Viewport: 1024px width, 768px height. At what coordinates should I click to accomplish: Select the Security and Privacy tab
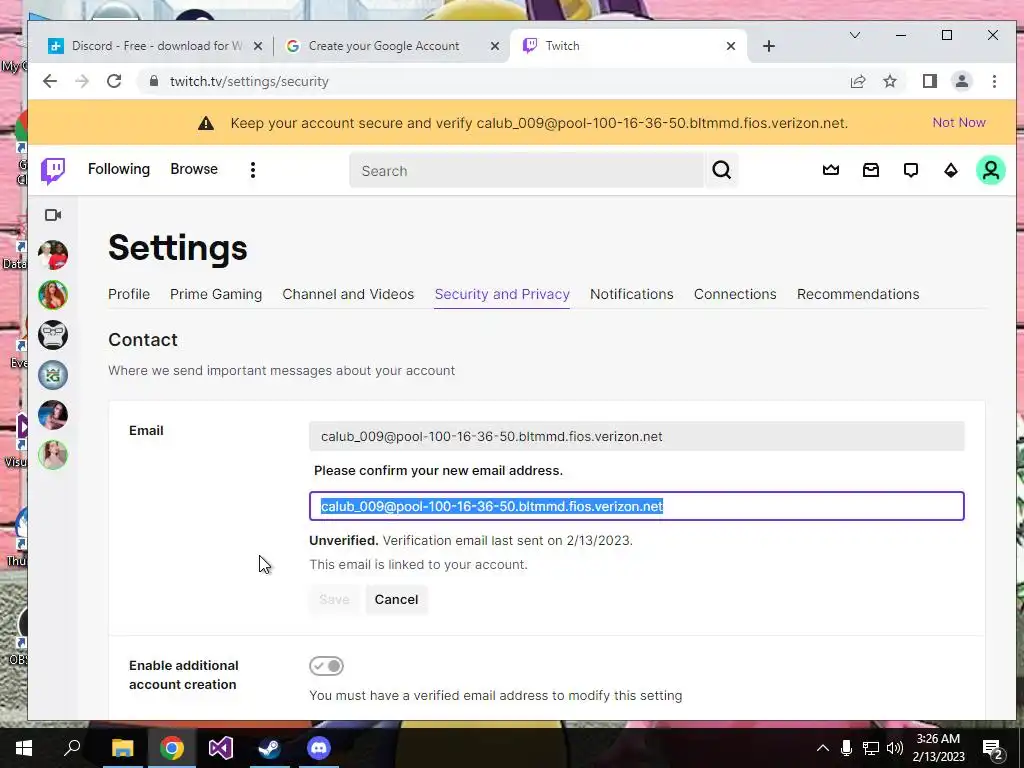click(502, 294)
